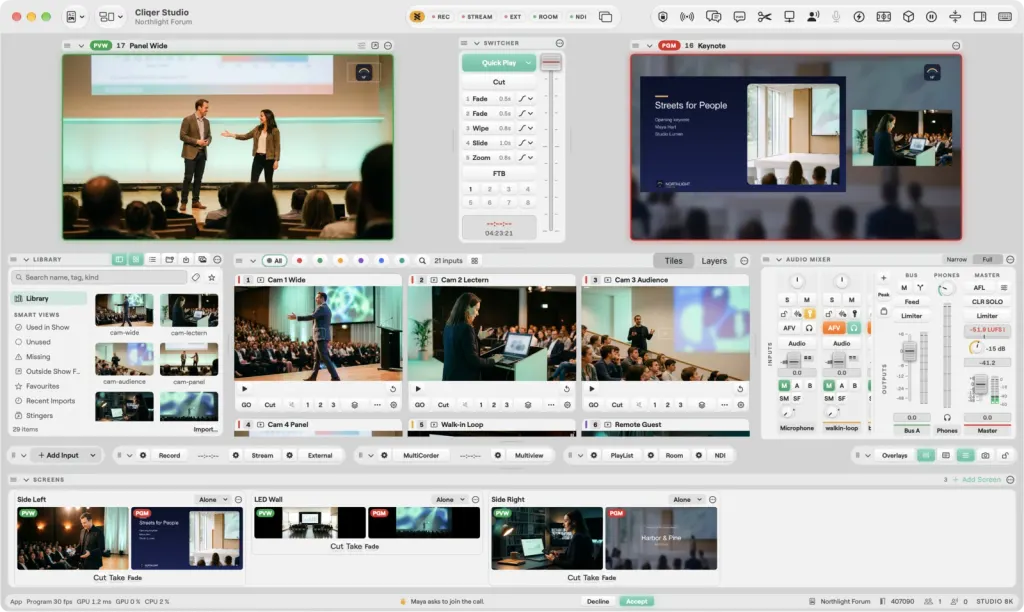
Task: Click the headphones icon on Microphone channel
Action: (809, 328)
